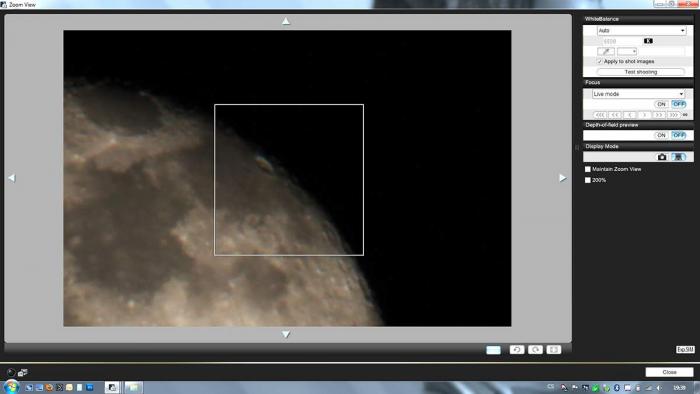This screenshot has width=700, height=394.
Task: Enable Maintain Zoom View checkbox
Action: (588, 169)
